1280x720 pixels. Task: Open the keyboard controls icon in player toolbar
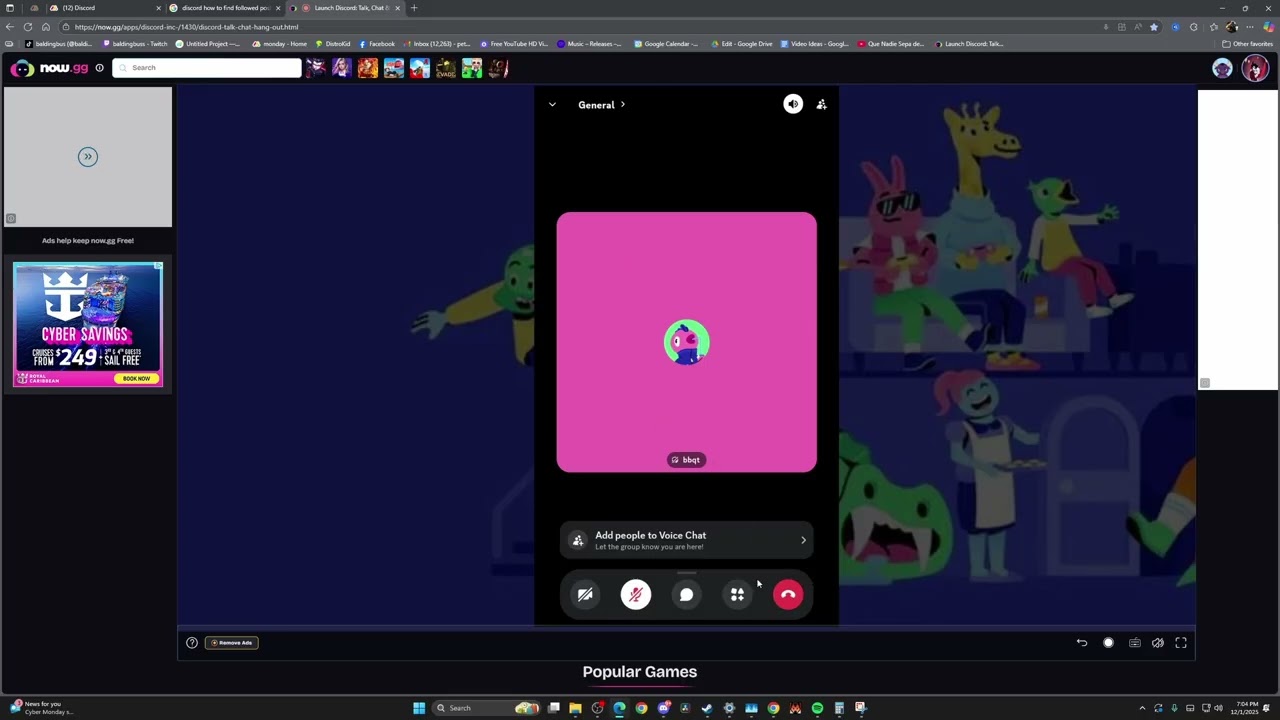(1135, 643)
